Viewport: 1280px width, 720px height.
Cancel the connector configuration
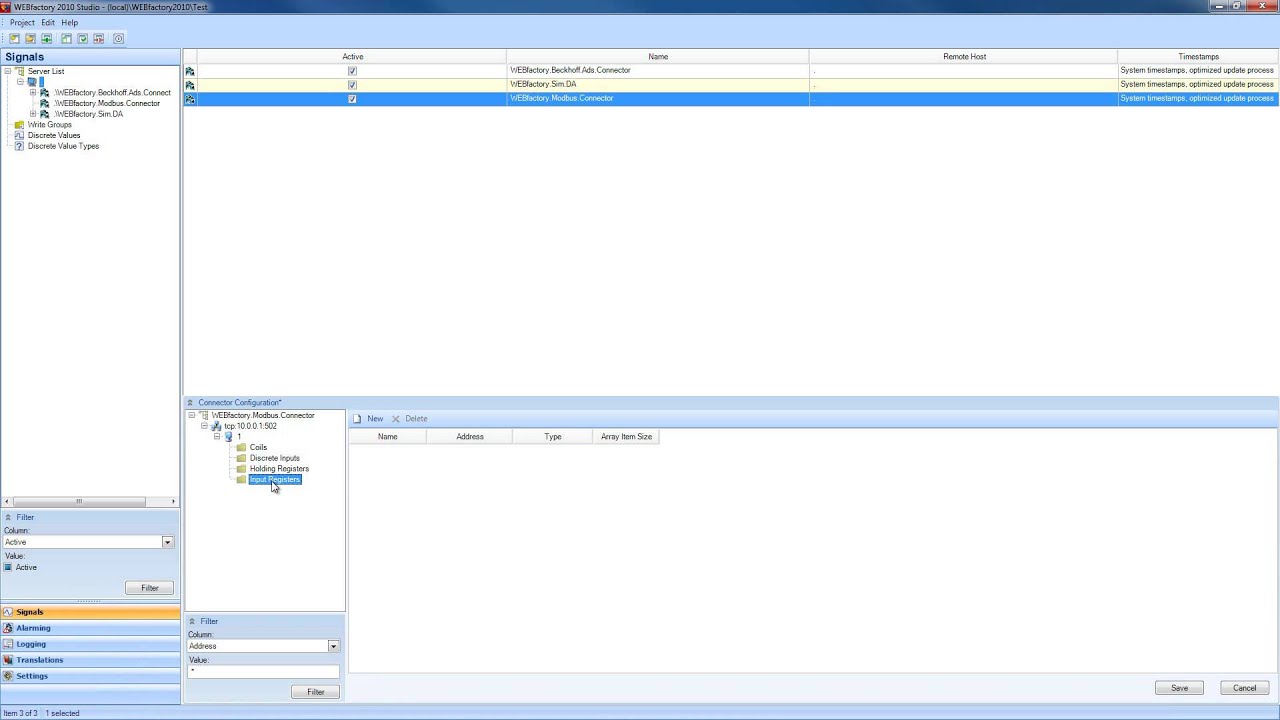[x=1244, y=688]
